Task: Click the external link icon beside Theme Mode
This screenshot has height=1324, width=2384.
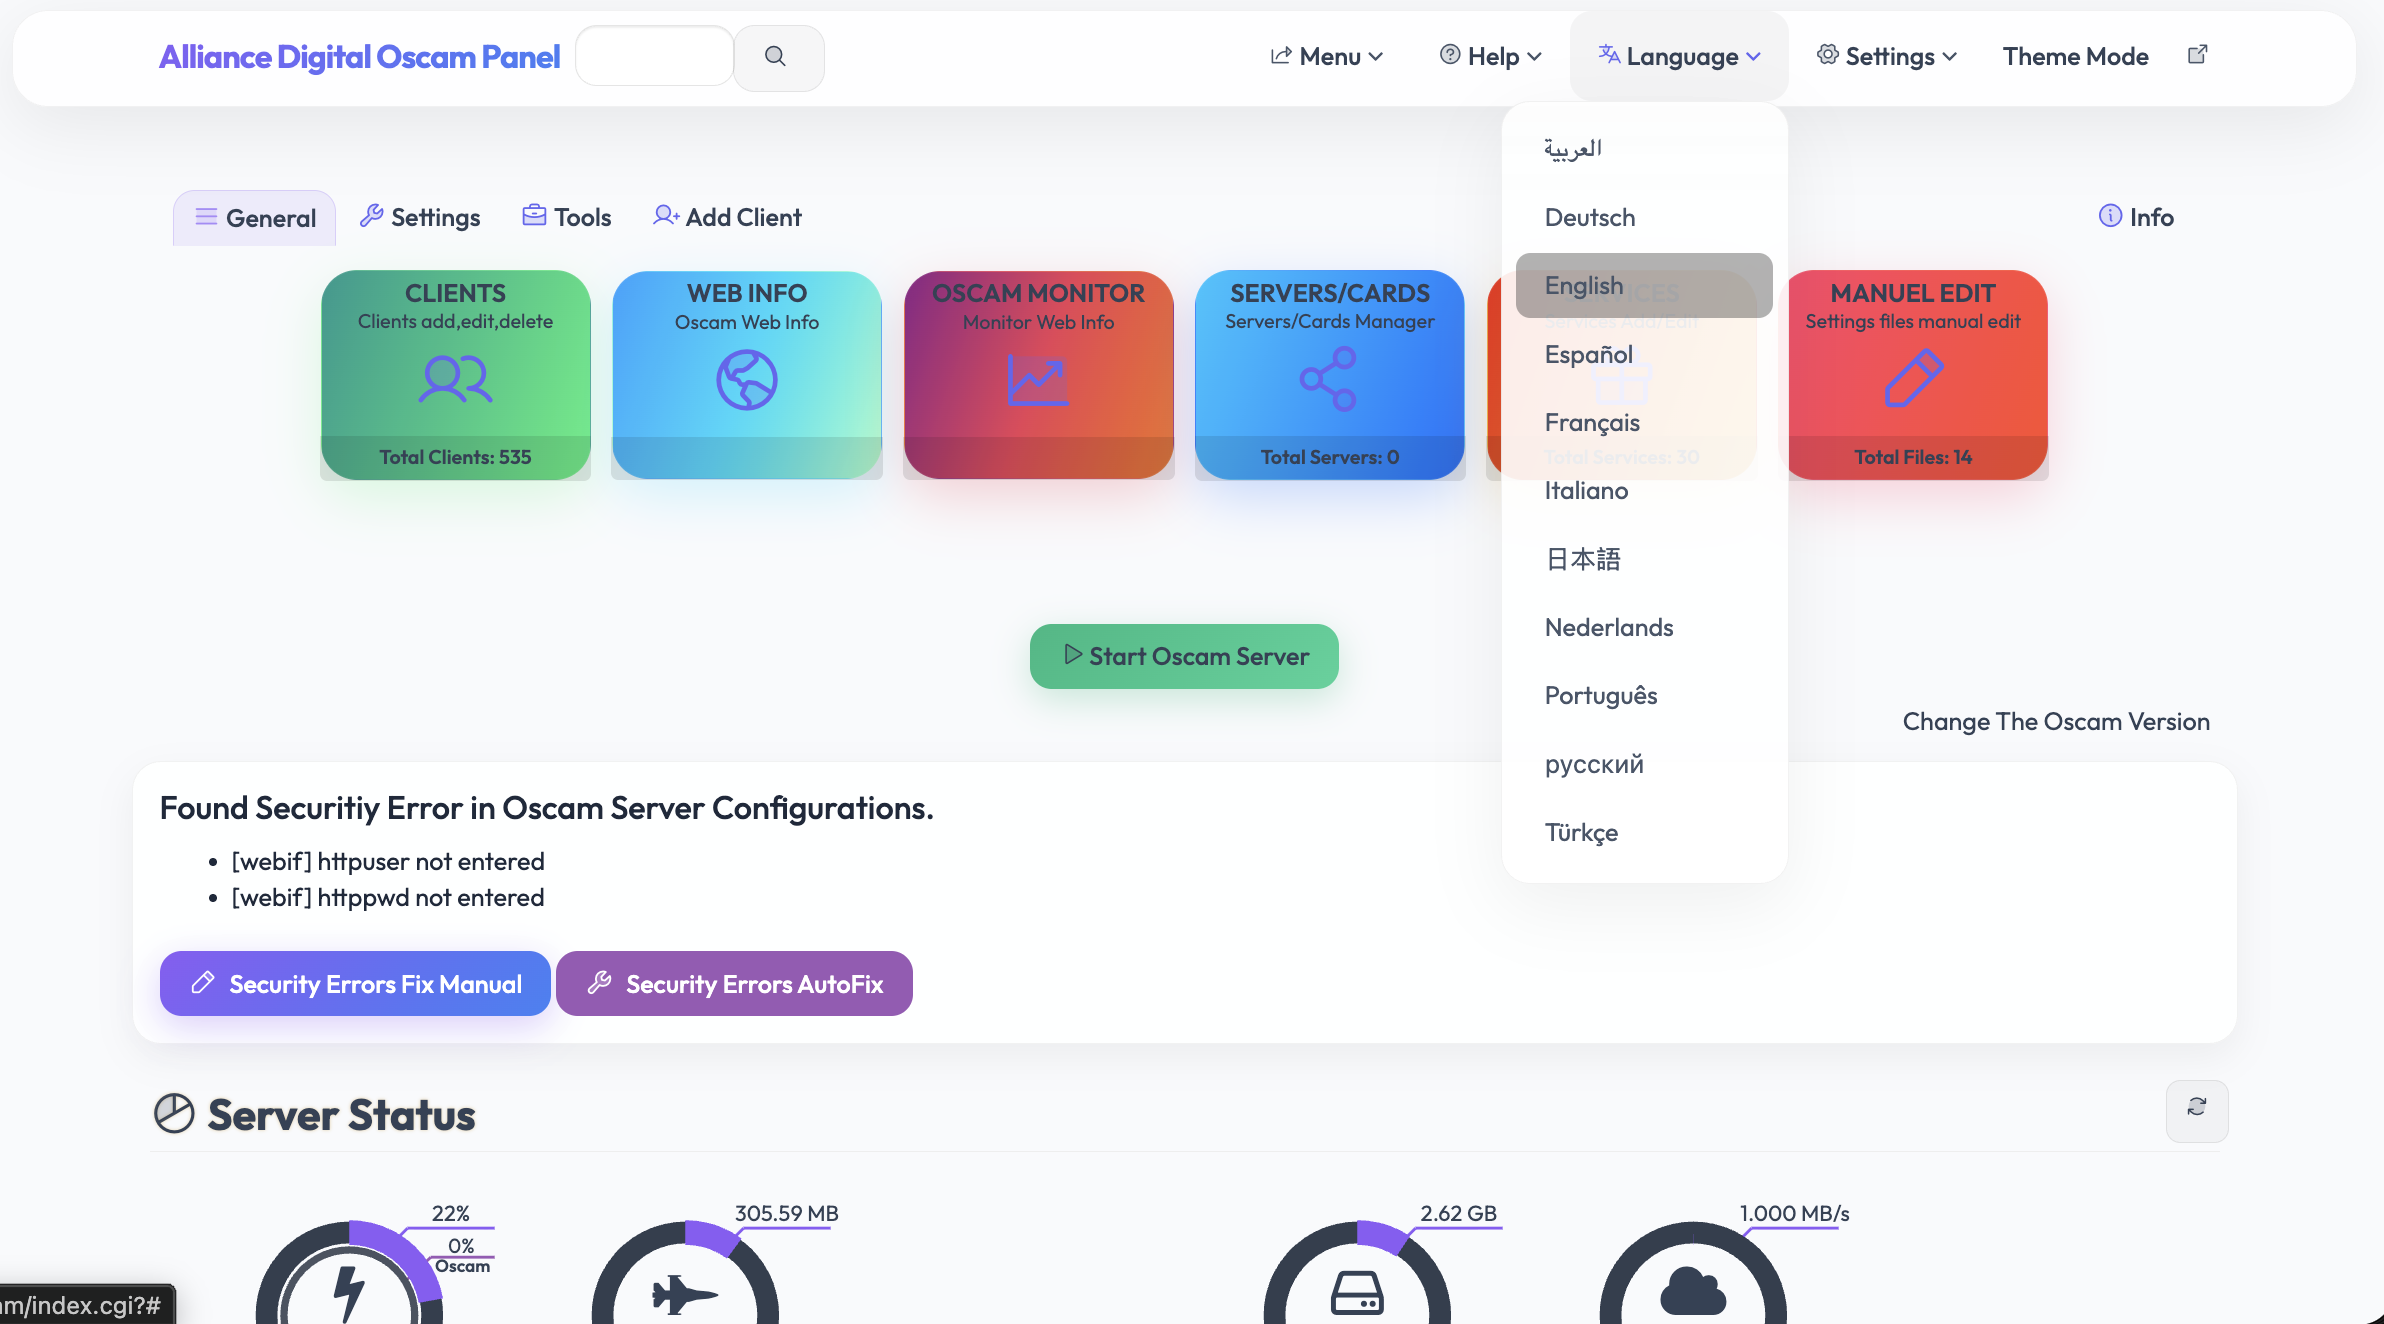Action: tap(2197, 55)
